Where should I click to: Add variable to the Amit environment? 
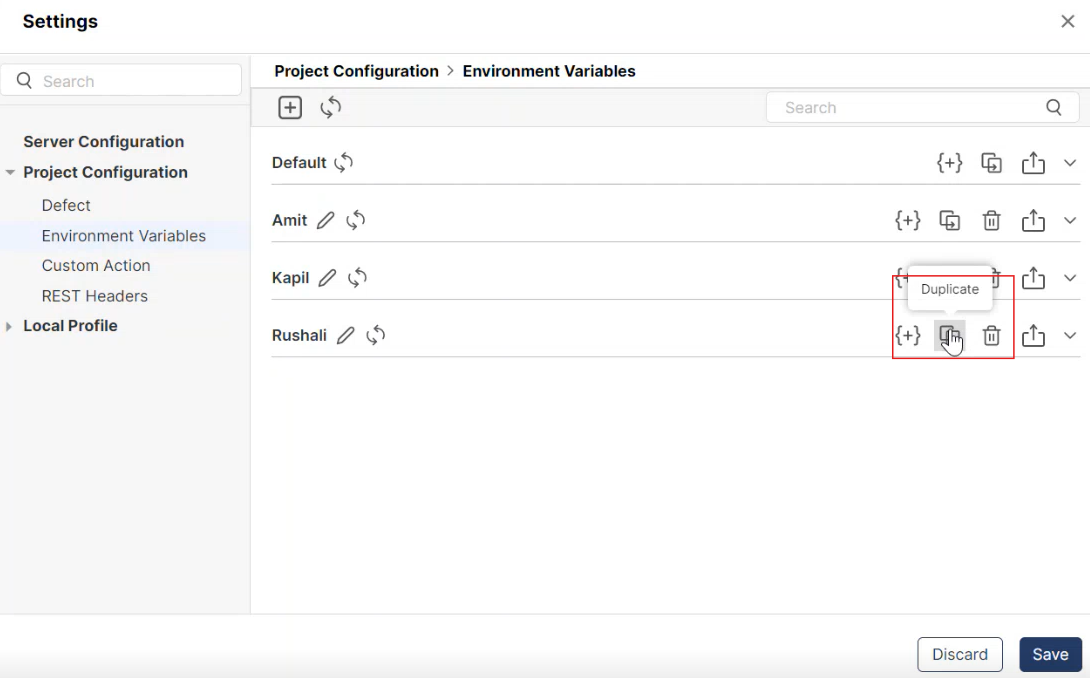[908, 220]
